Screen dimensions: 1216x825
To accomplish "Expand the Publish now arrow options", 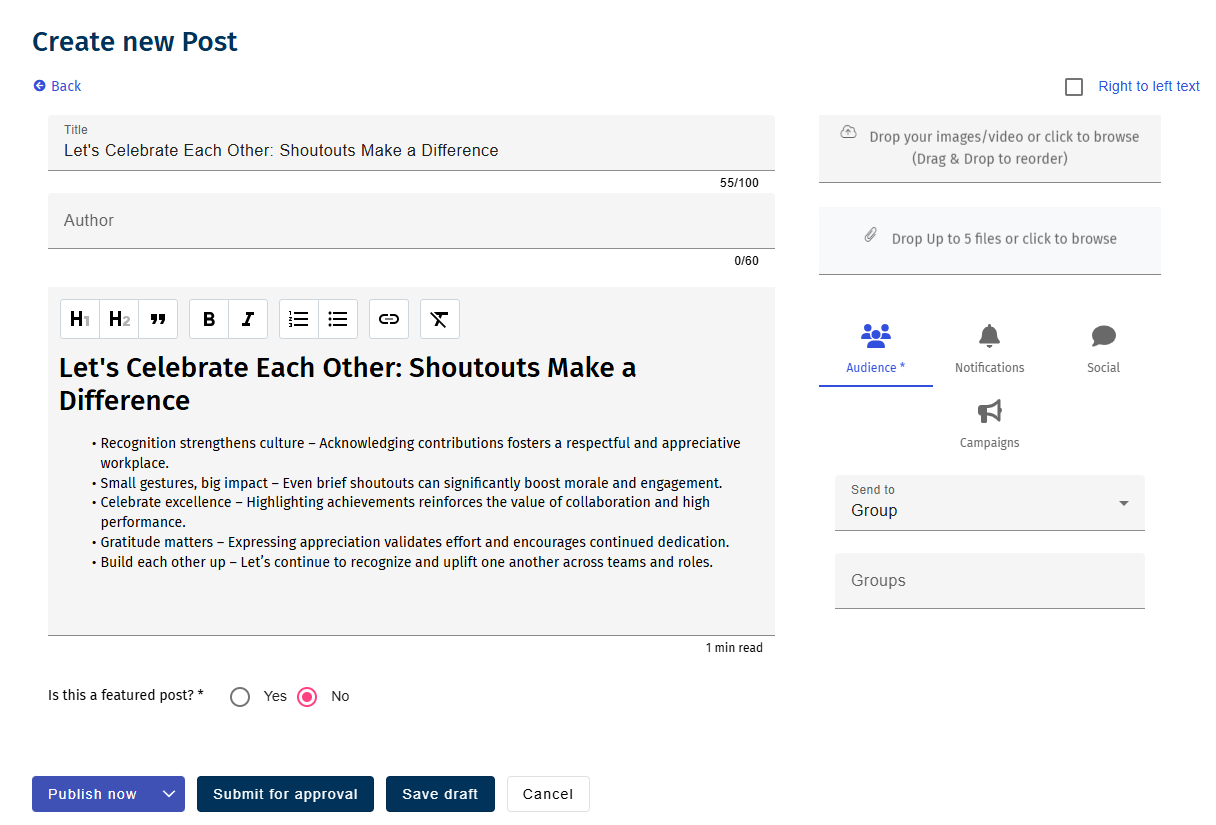I will pyautogui.click(x=169, y=794).
